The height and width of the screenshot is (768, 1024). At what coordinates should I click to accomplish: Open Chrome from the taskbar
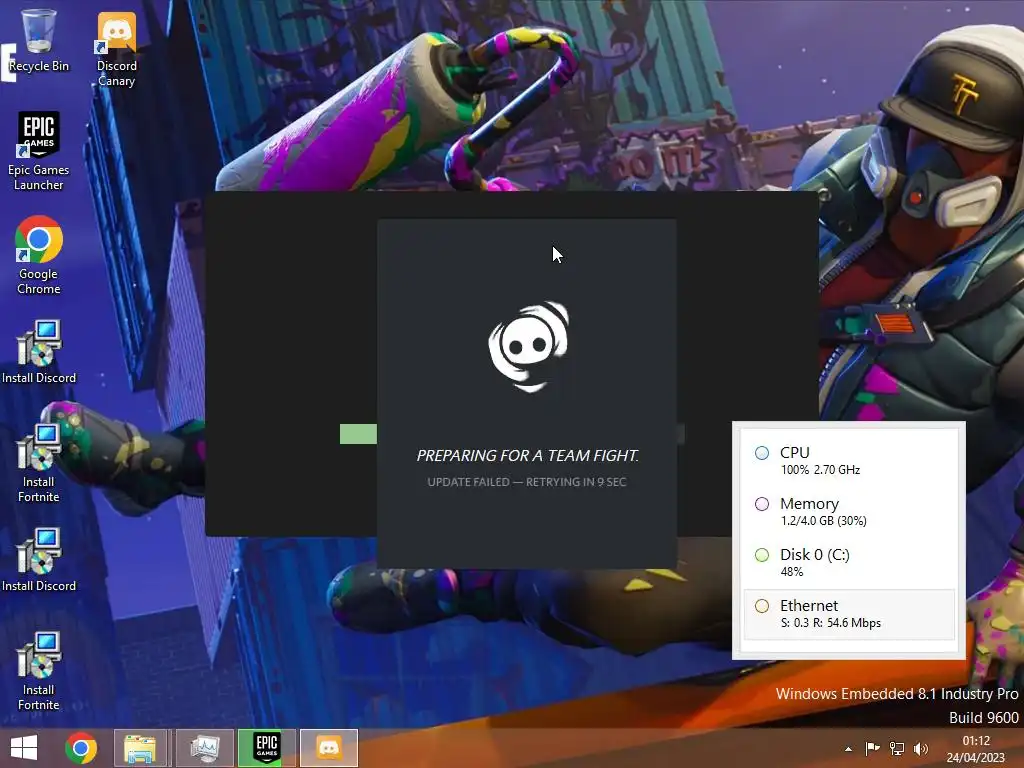point(81,748)
